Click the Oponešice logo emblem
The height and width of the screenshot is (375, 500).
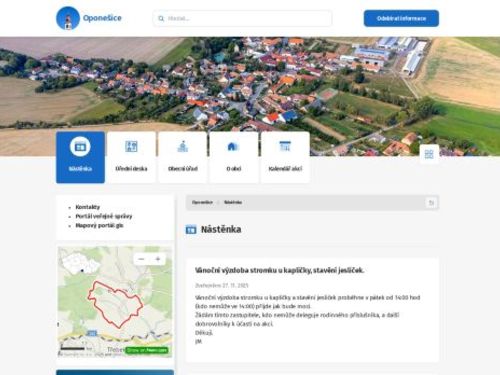(68, 18)
